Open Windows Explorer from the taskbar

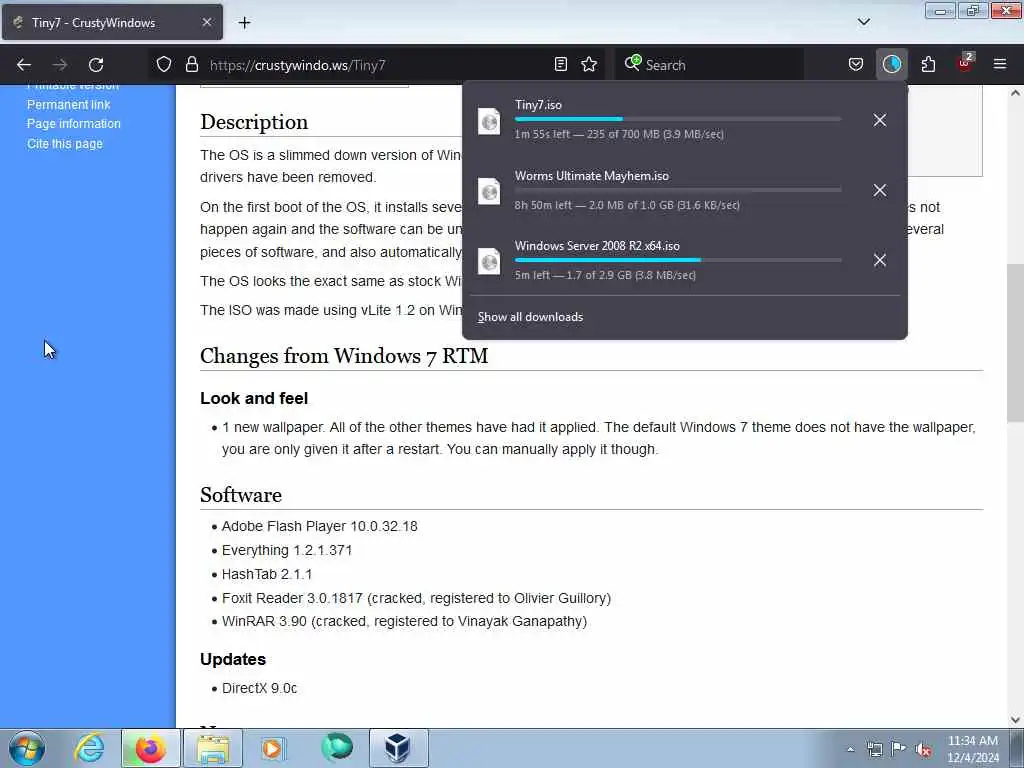(213, 748)
